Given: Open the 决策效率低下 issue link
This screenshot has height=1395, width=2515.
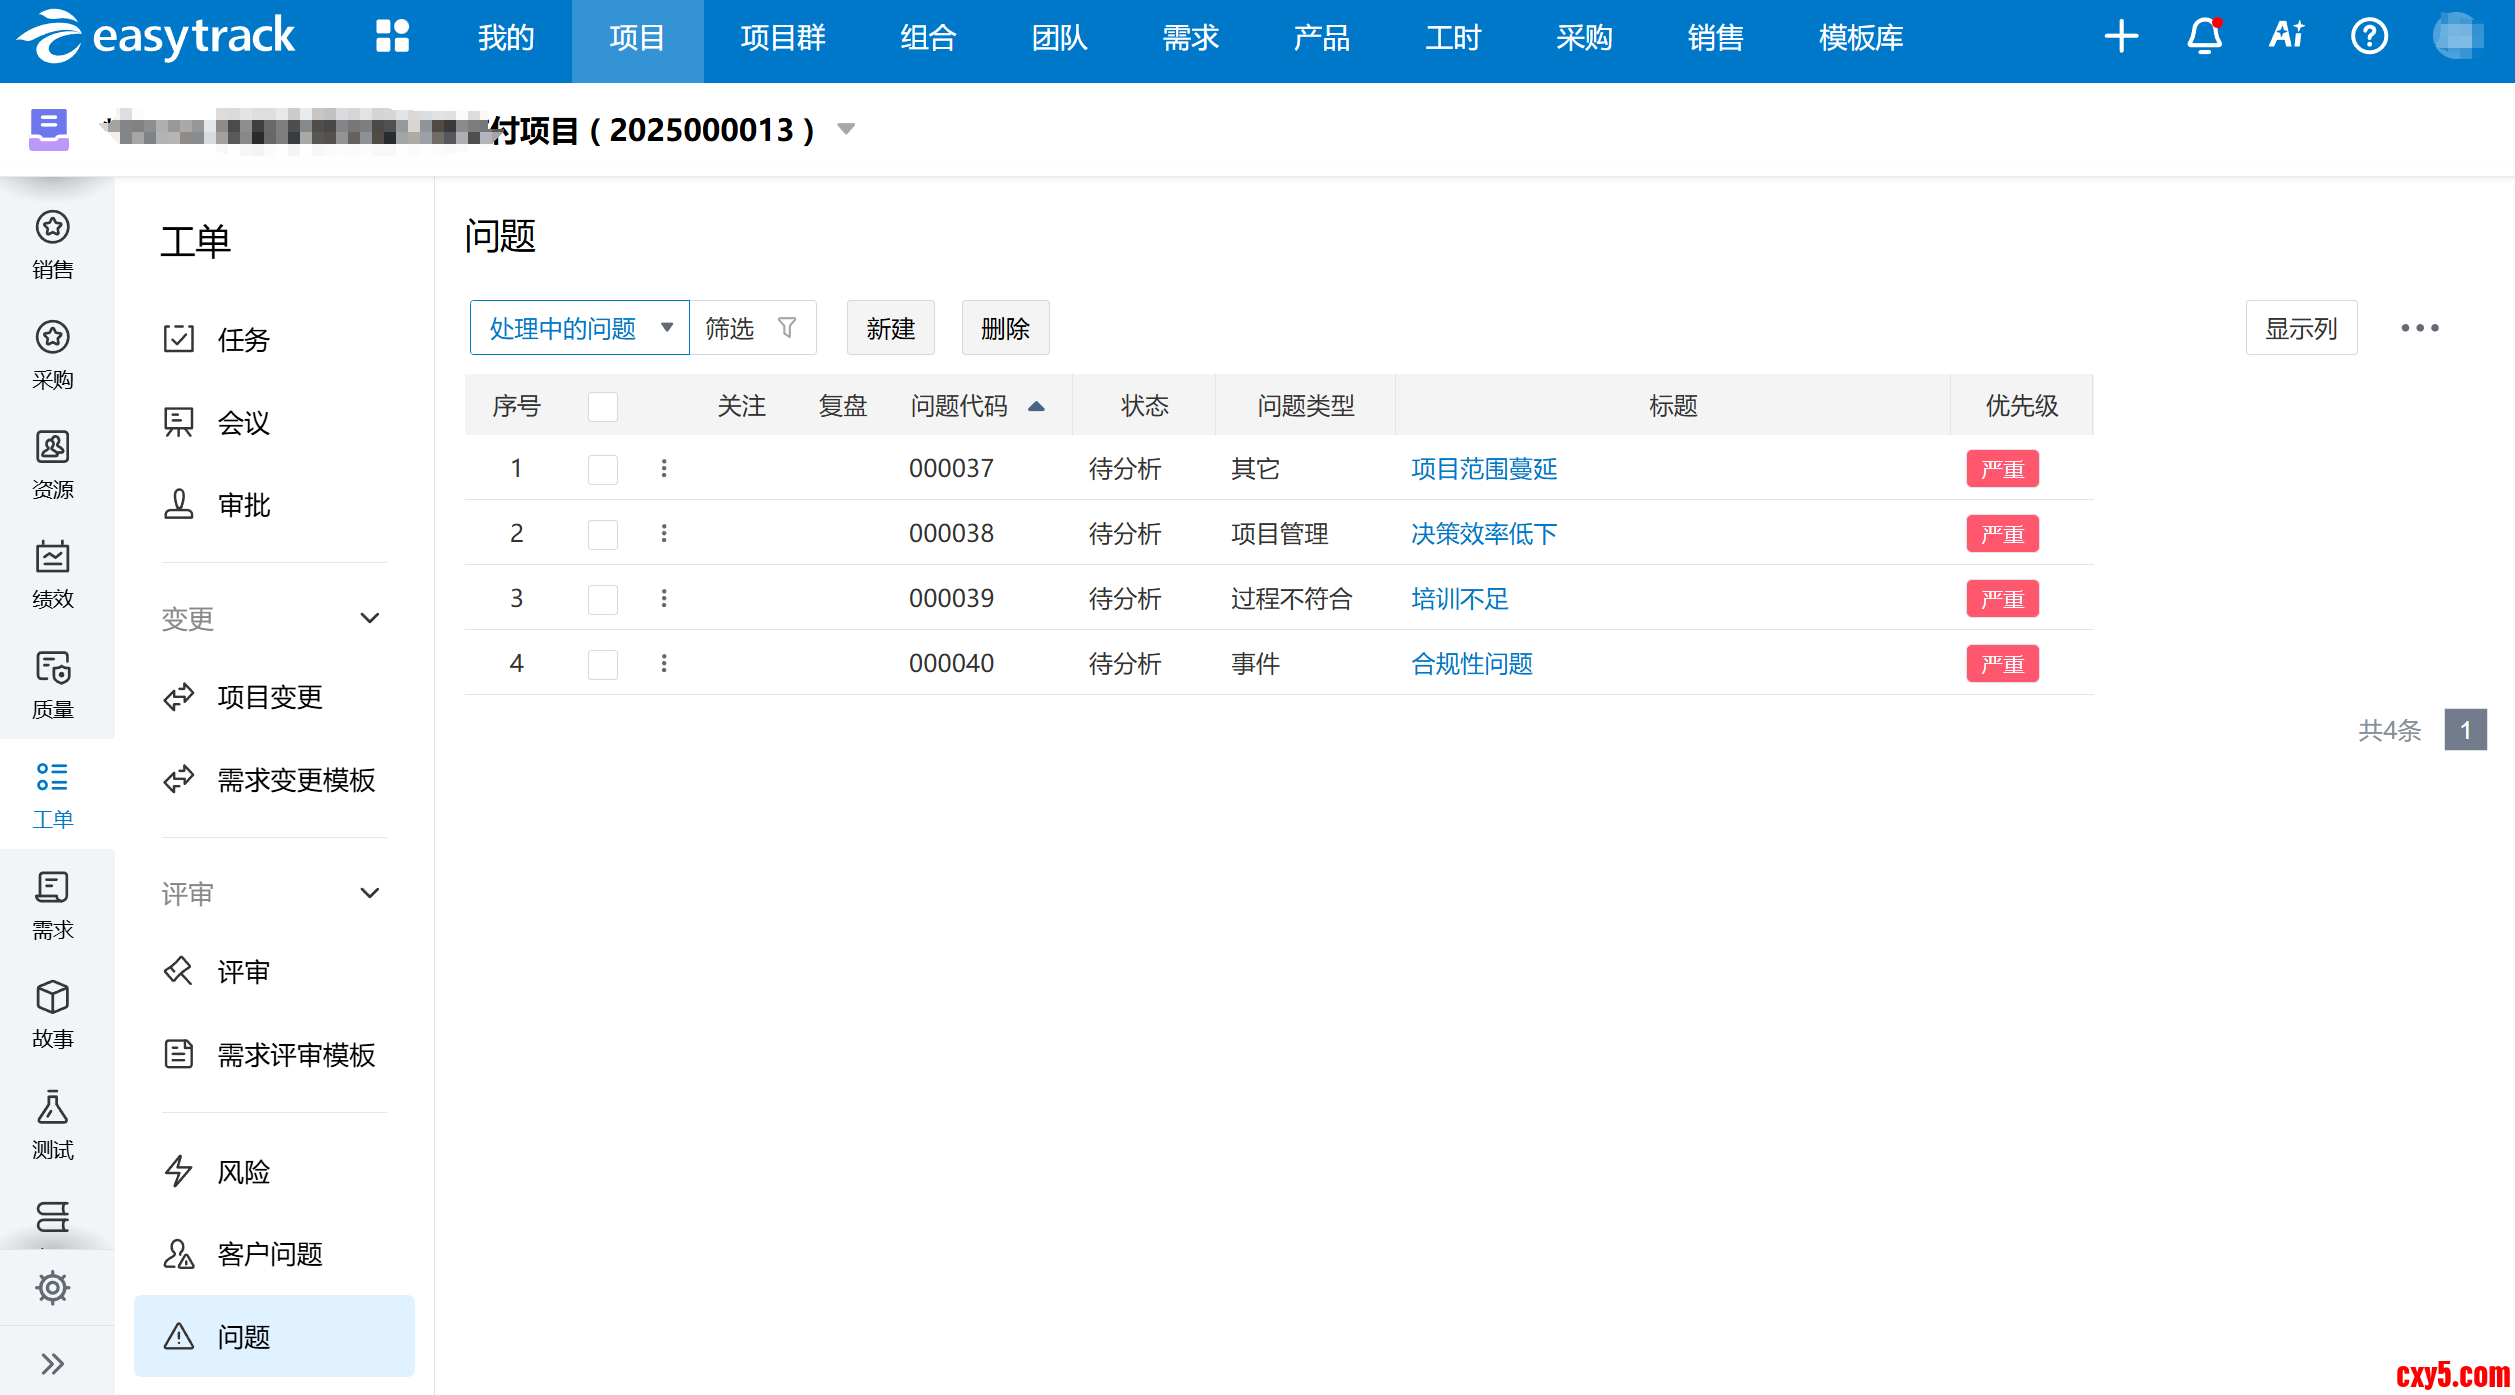Looking at the screenshot, I should pos(1484,534).
